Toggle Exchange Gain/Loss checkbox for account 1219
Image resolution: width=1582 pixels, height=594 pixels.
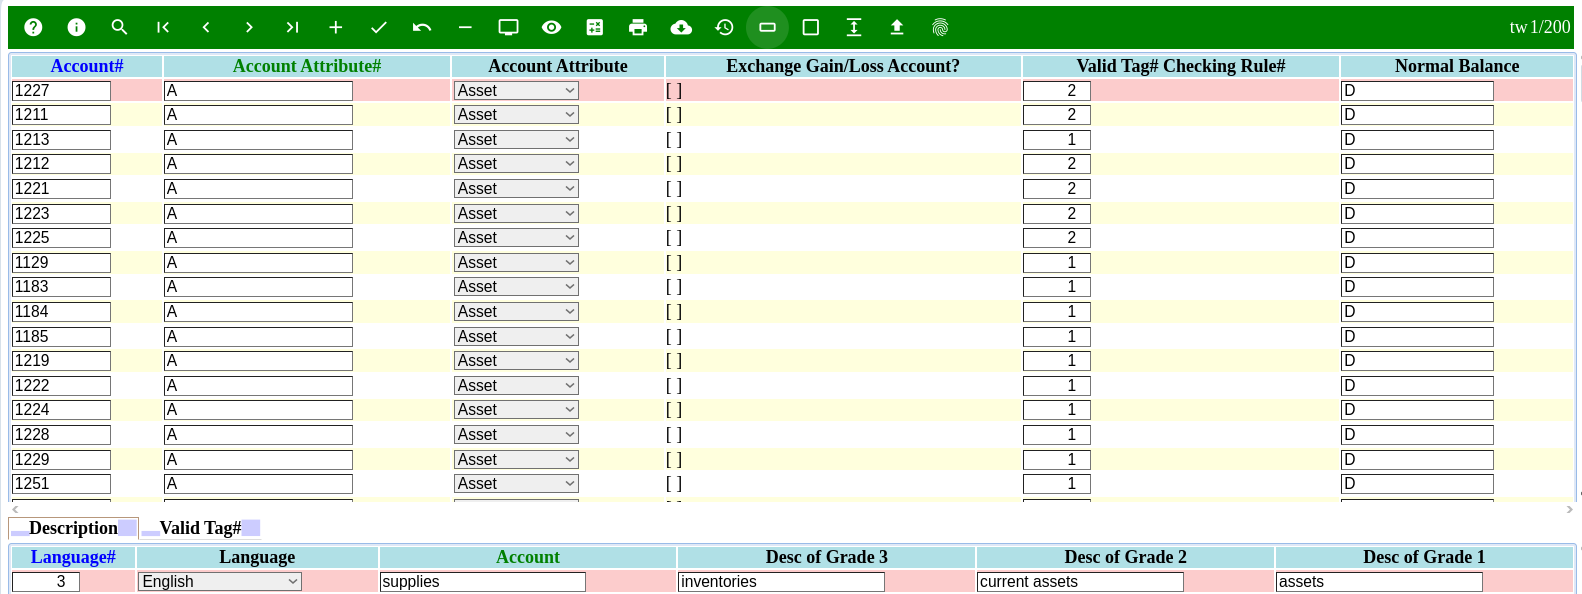674,361
